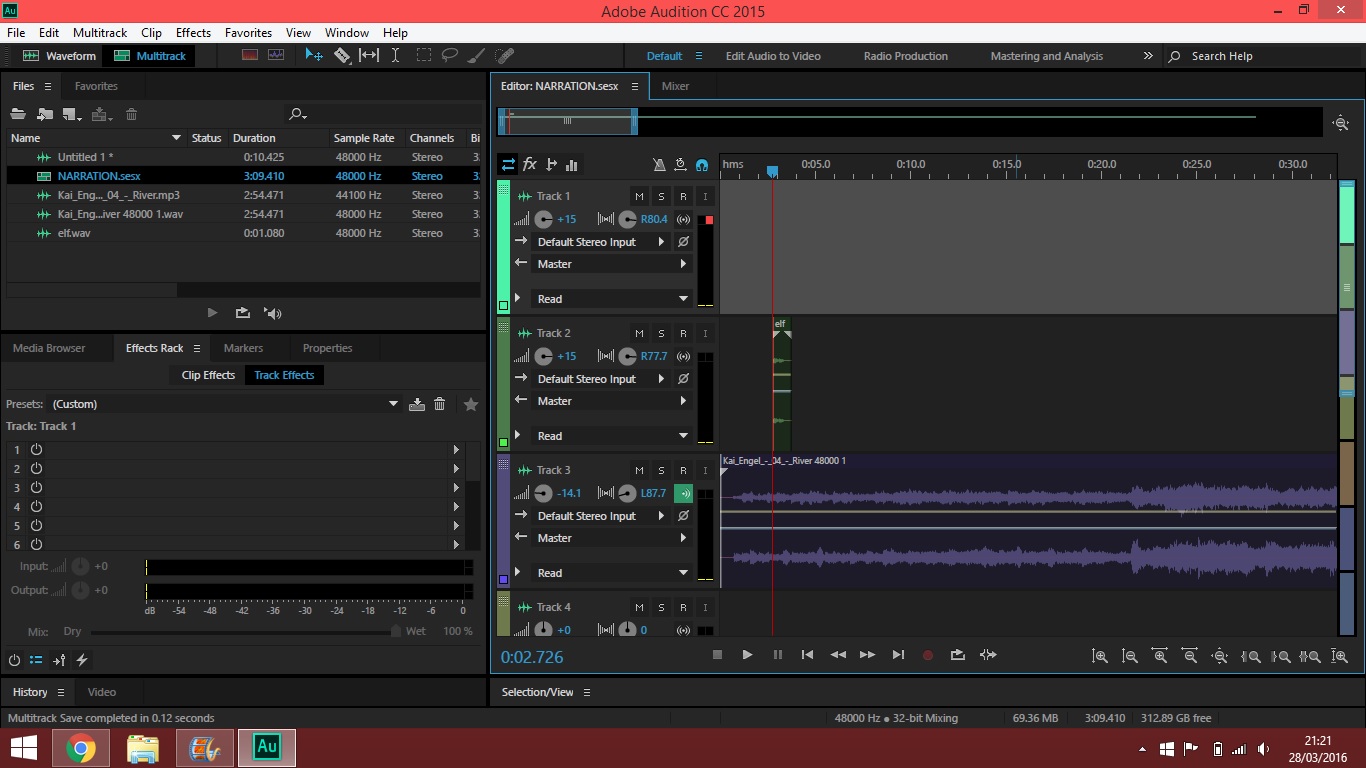This screenshot has width=1366, height=768.
Task: Start recording with red record button
Action: 927,655
